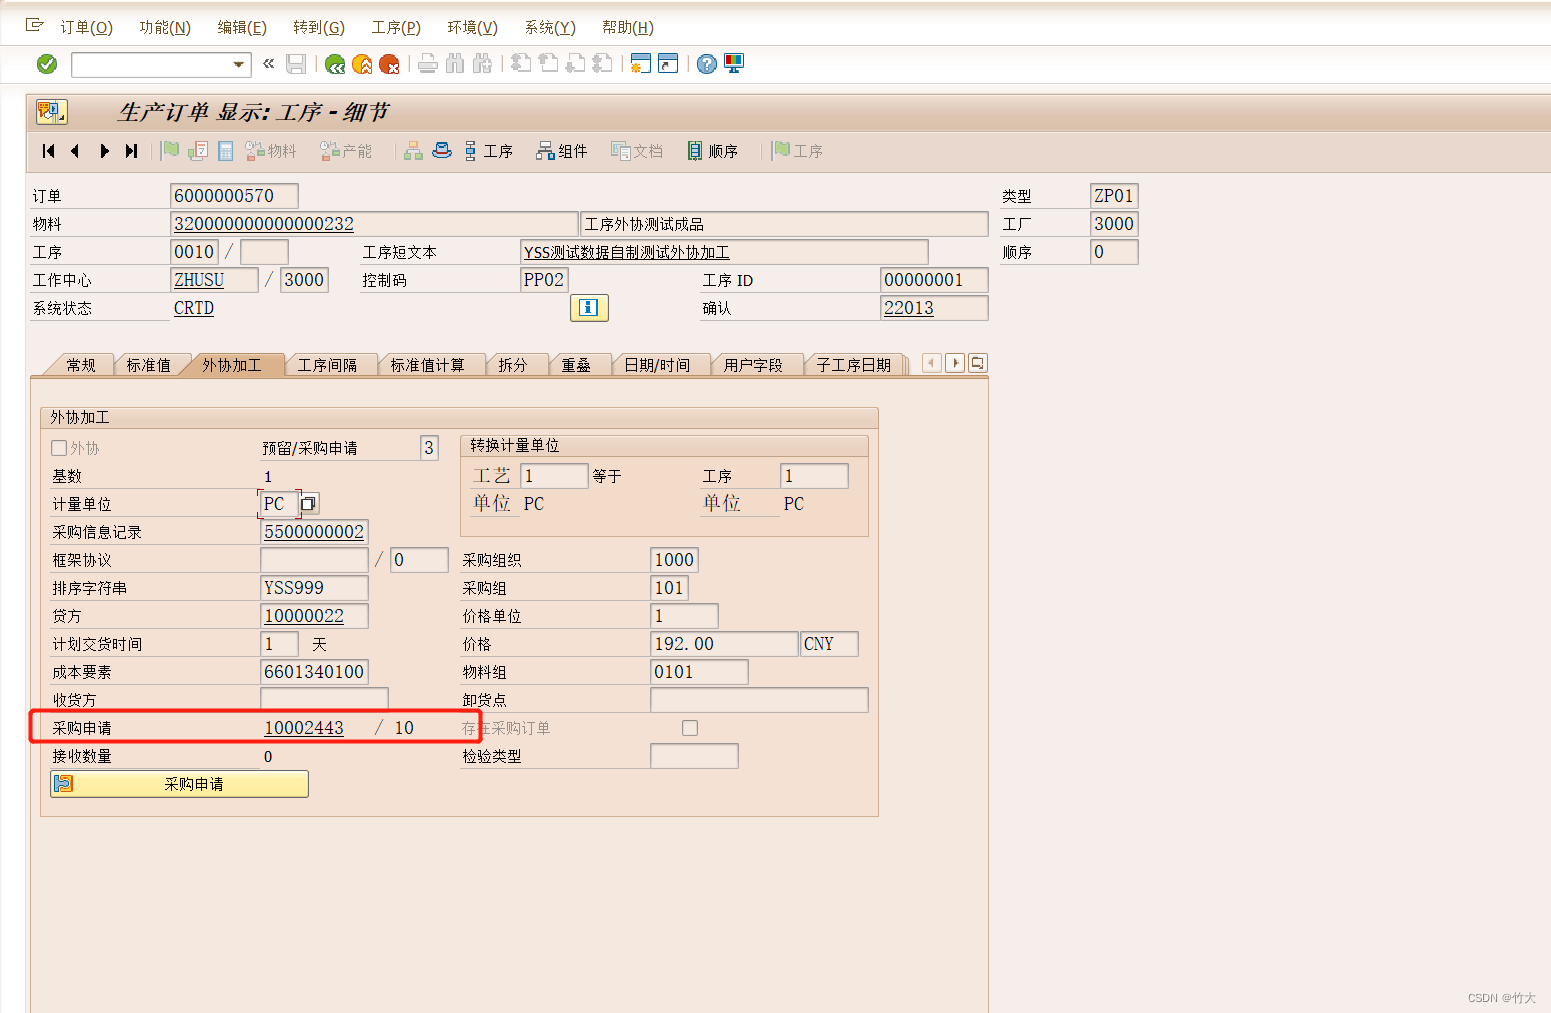
Task: Click the green Back arrow icon
Action: tap(335, 64)
